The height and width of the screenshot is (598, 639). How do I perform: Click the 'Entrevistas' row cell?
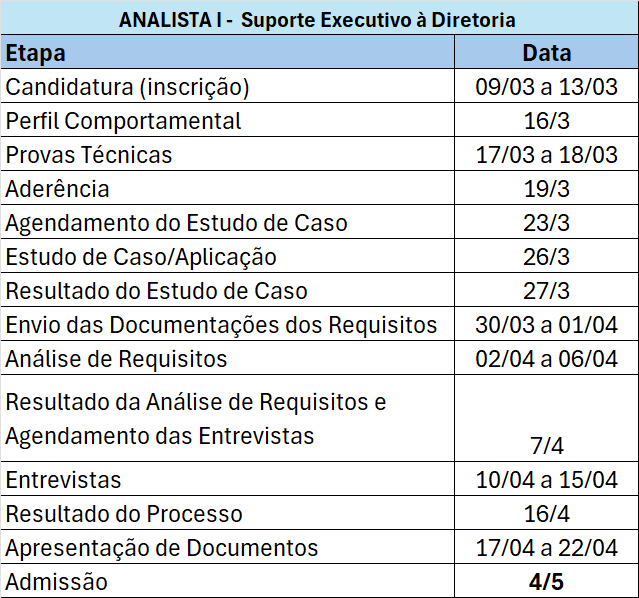click(x=64, y=480)
